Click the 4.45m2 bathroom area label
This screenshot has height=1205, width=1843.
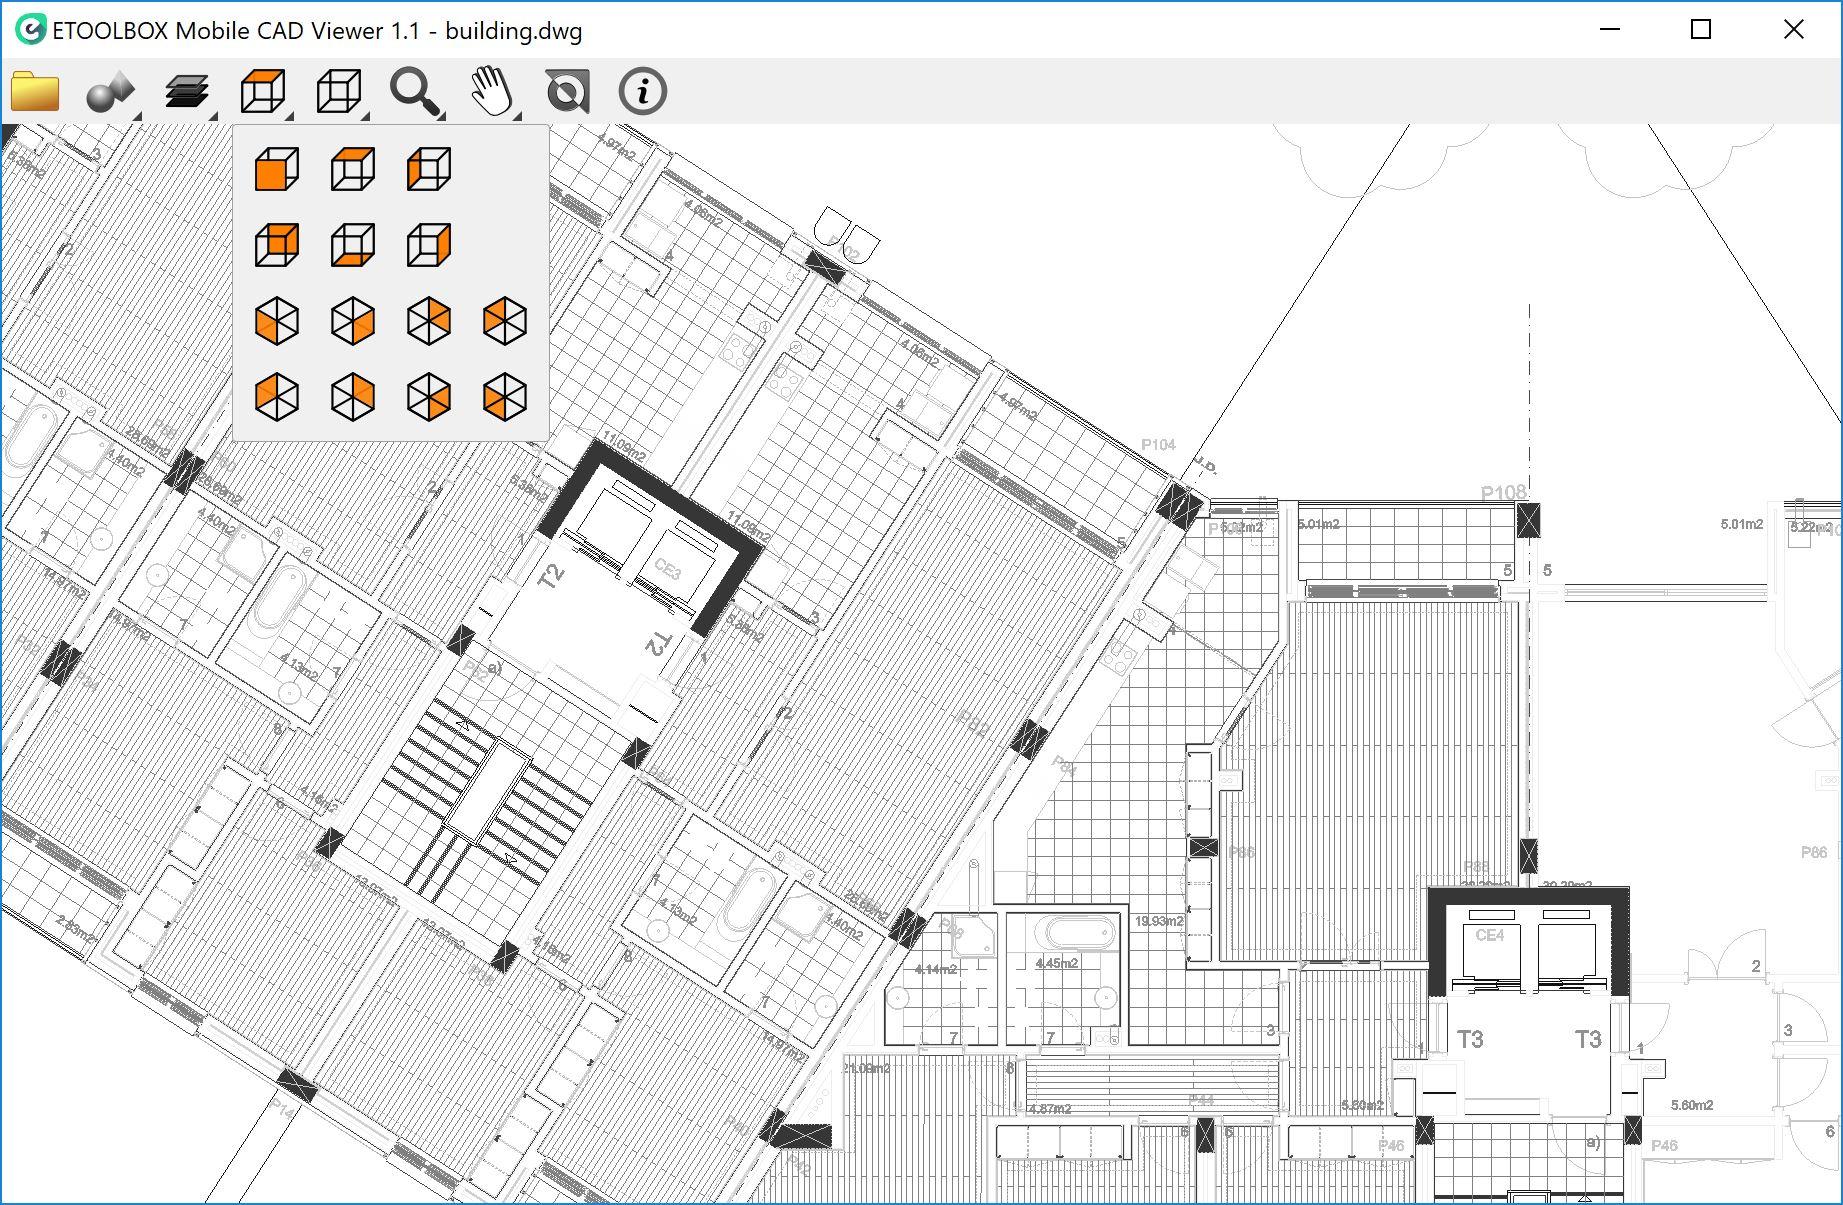click(1056, 963)
